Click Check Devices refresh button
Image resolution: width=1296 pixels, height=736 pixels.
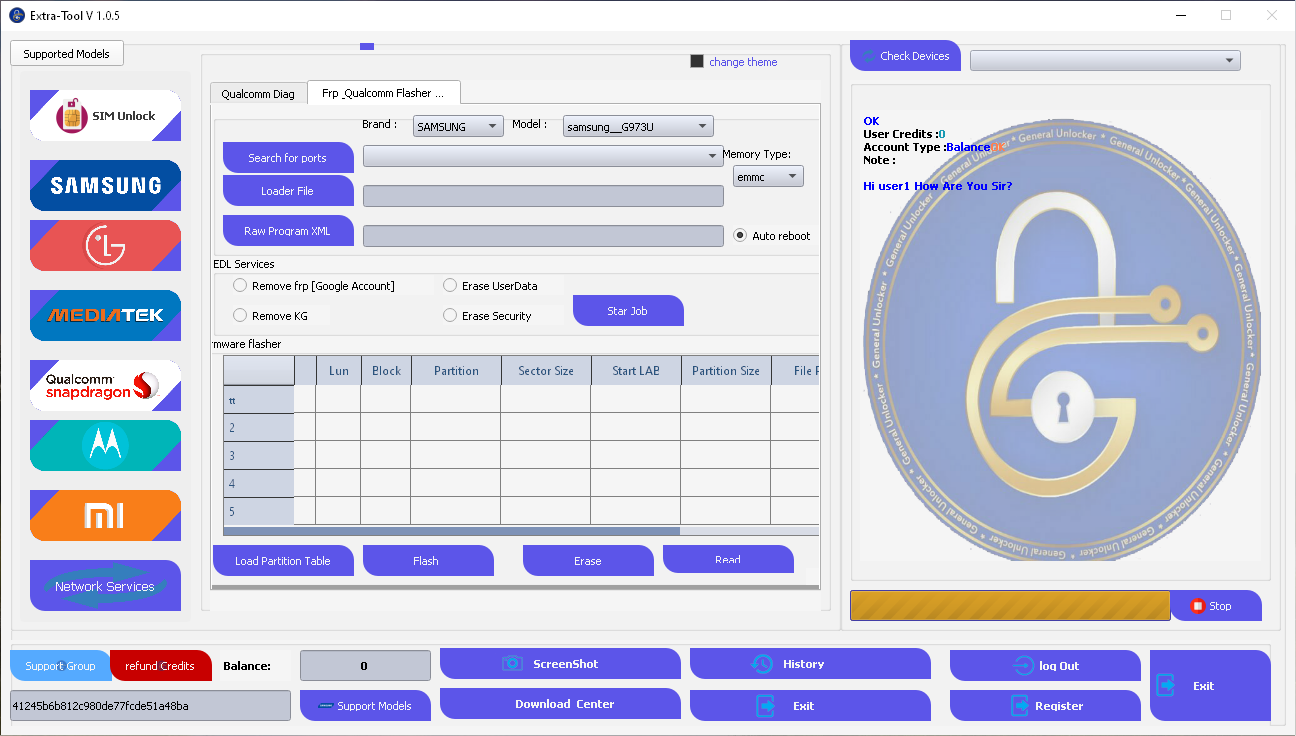click(x=905, y=56)
